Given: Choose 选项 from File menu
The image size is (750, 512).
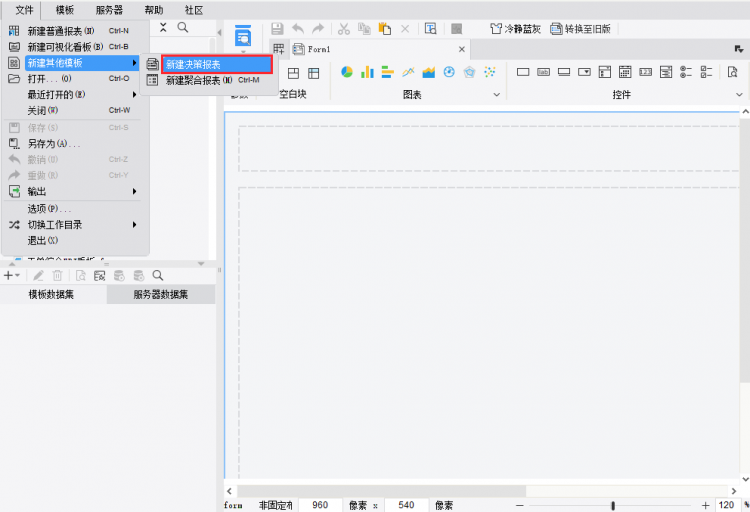Looking at the screenshot, I should (72, 209).
